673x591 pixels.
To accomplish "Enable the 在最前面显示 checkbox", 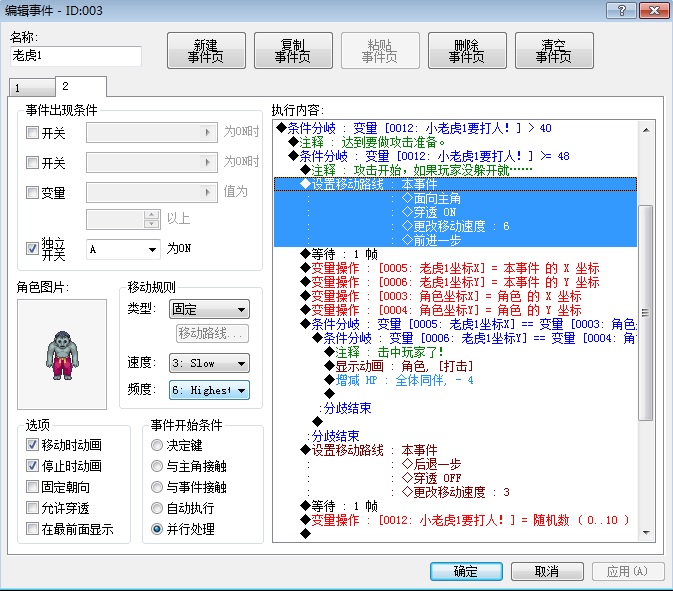I will coord(33,528).
